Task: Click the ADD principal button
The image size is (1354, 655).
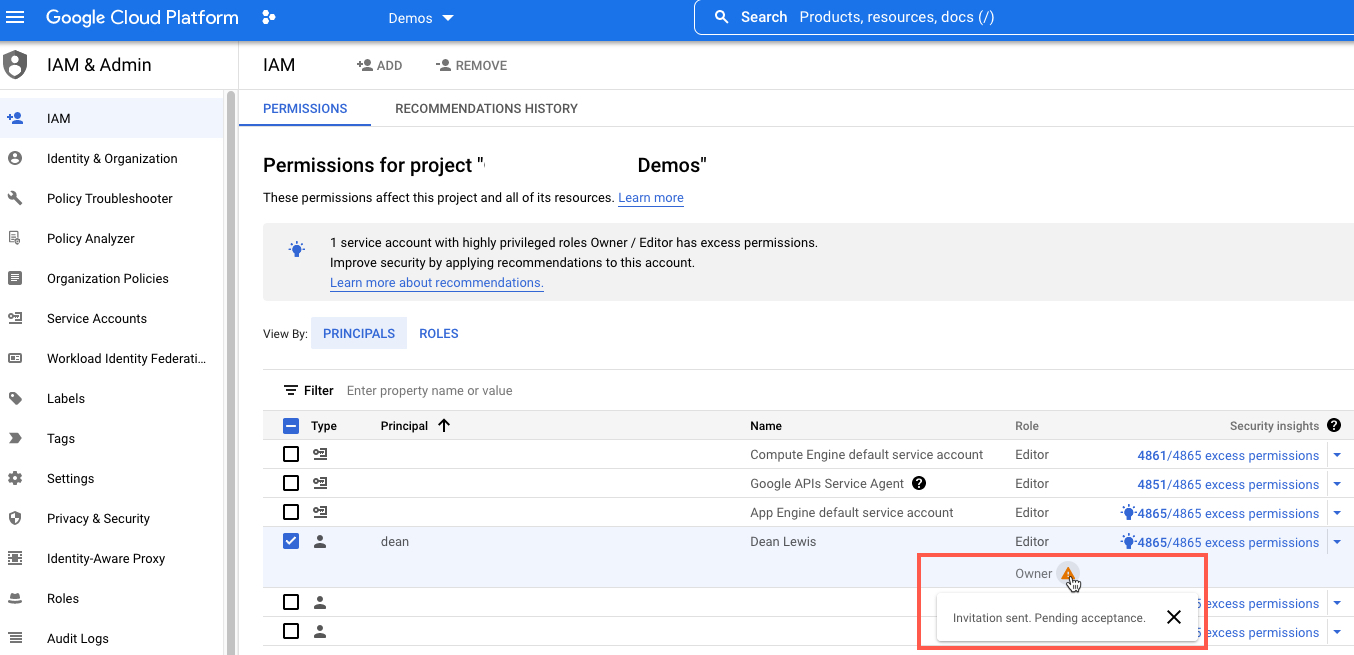Action: [x=379, y=65]
